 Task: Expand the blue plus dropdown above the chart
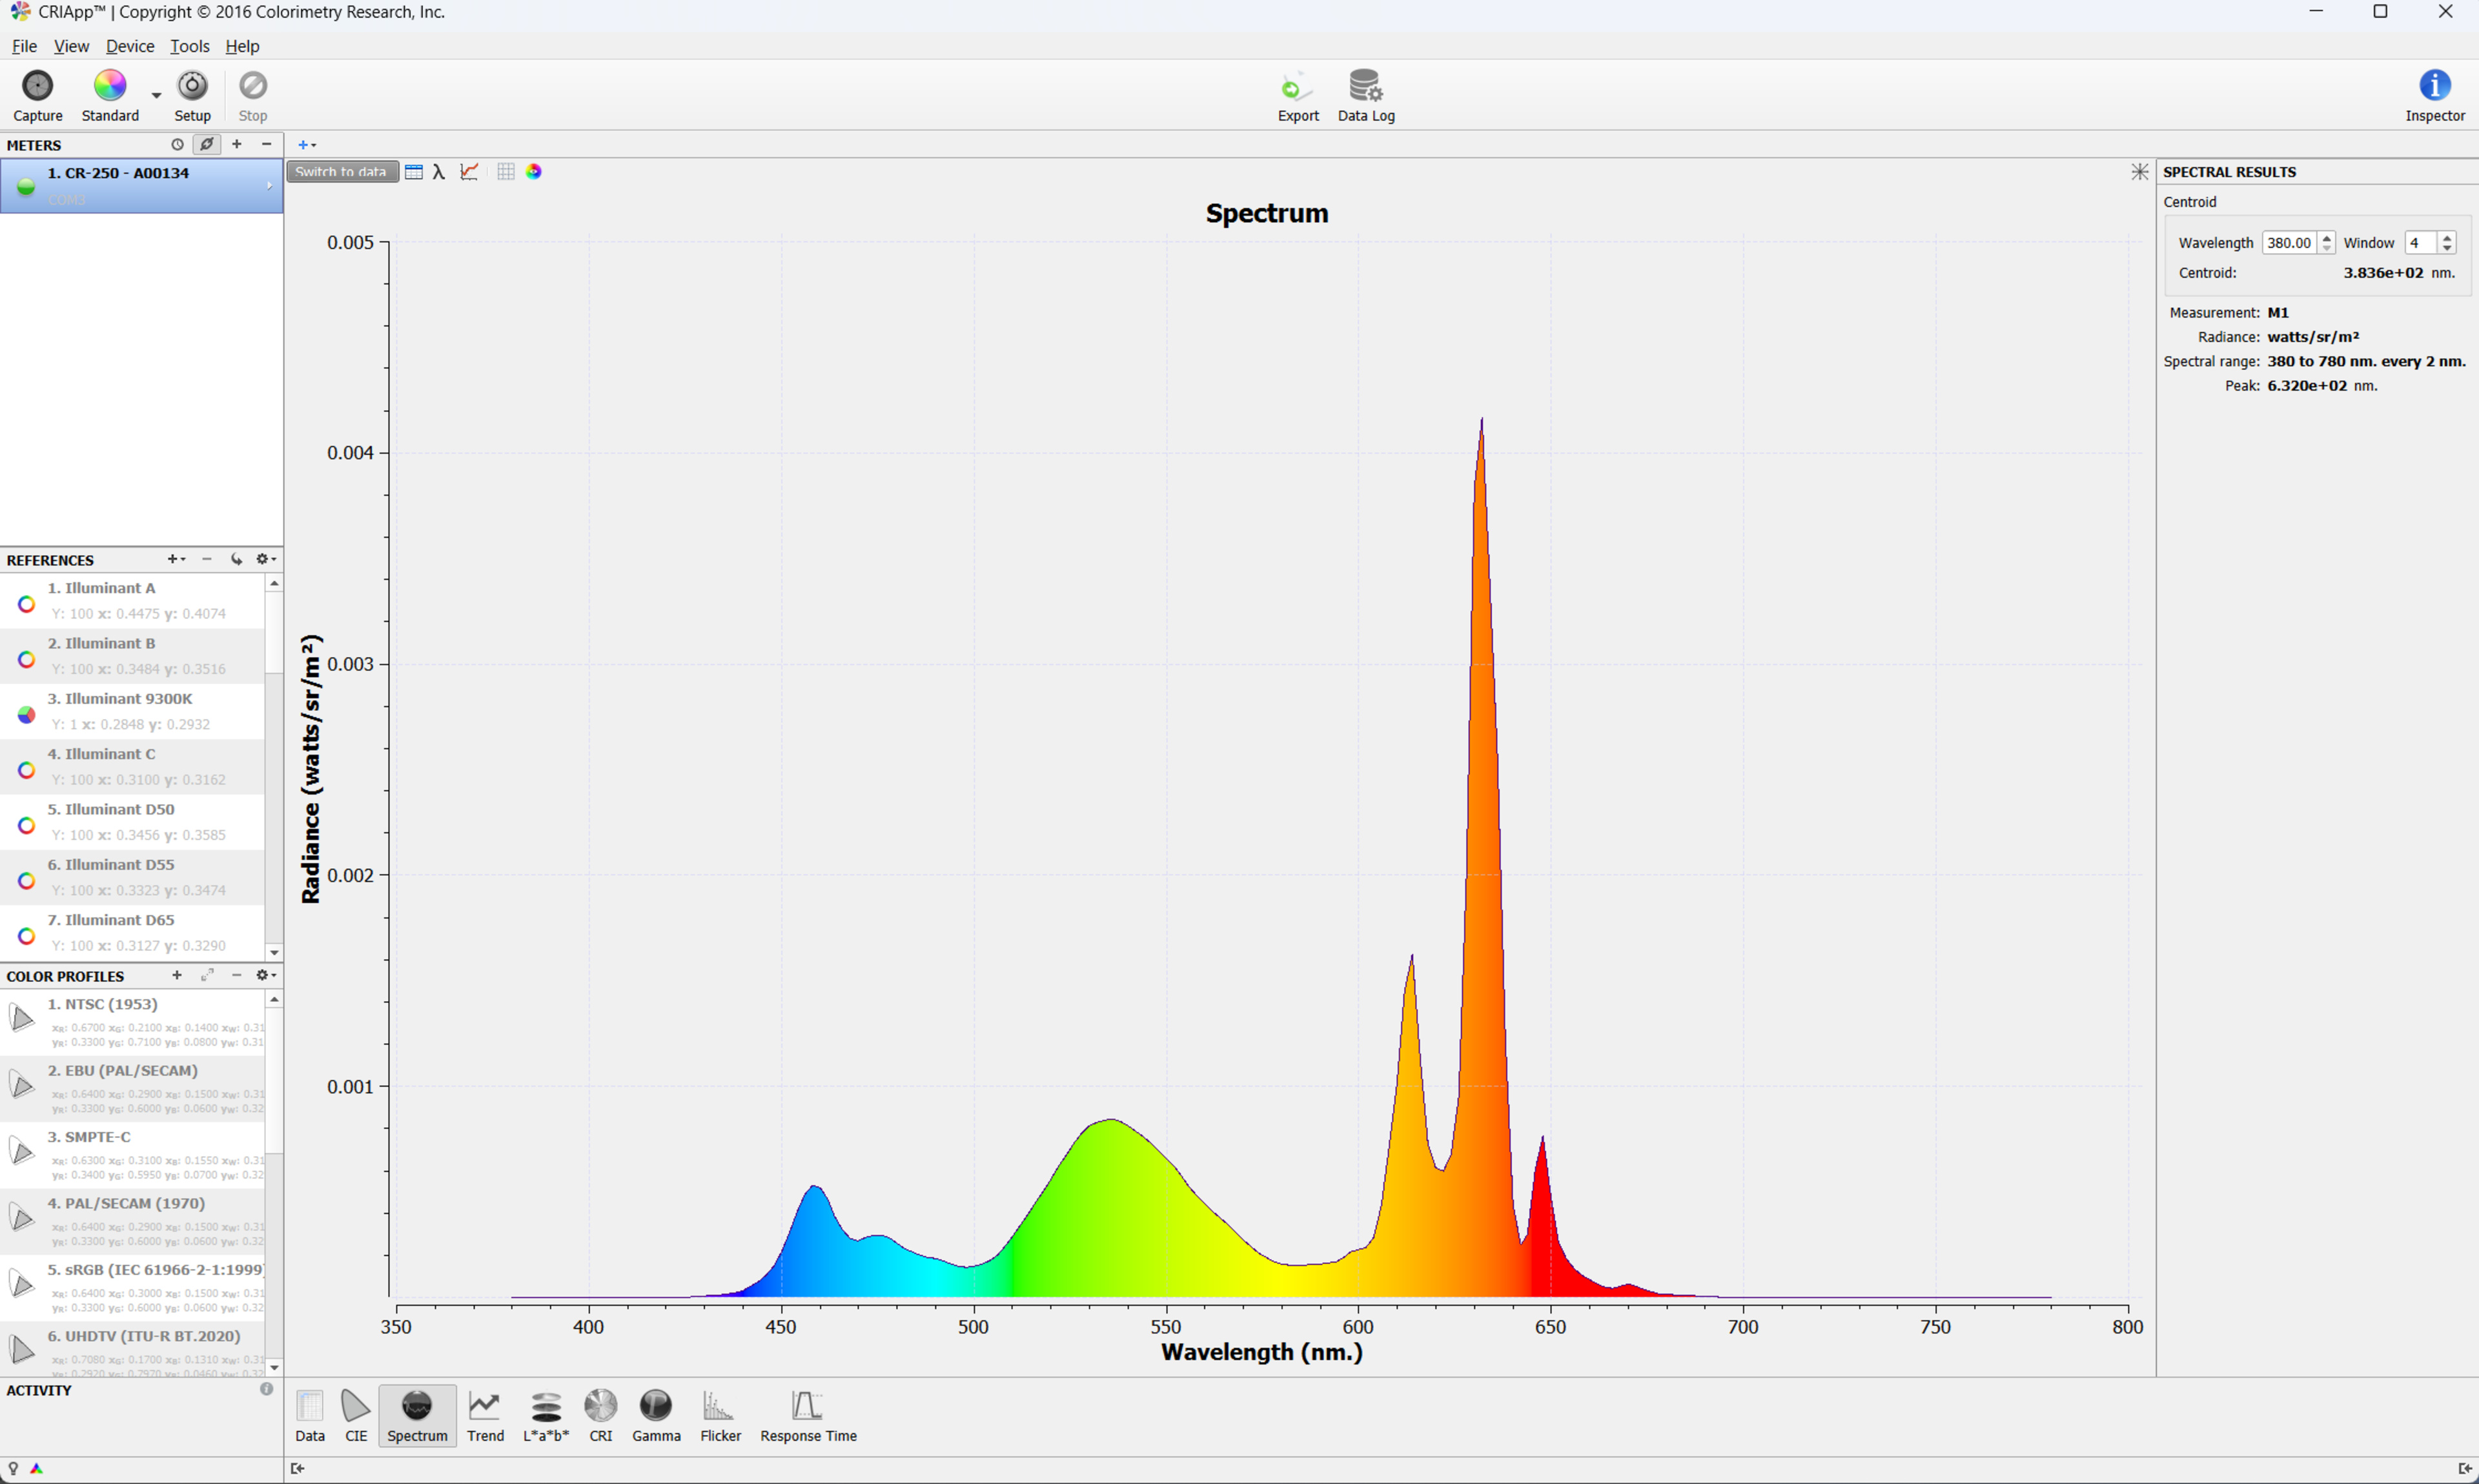tap(307, 145)
